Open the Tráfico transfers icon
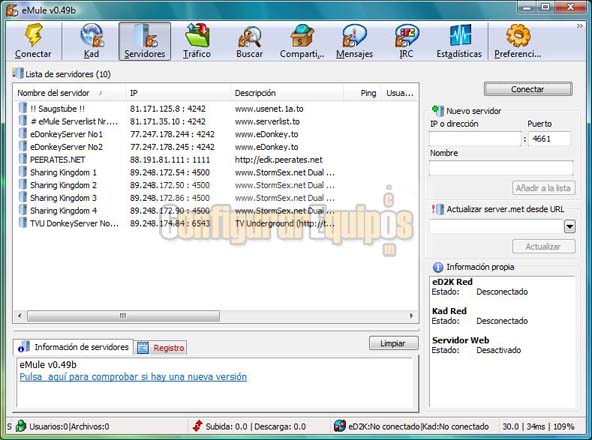 [197, 35]
